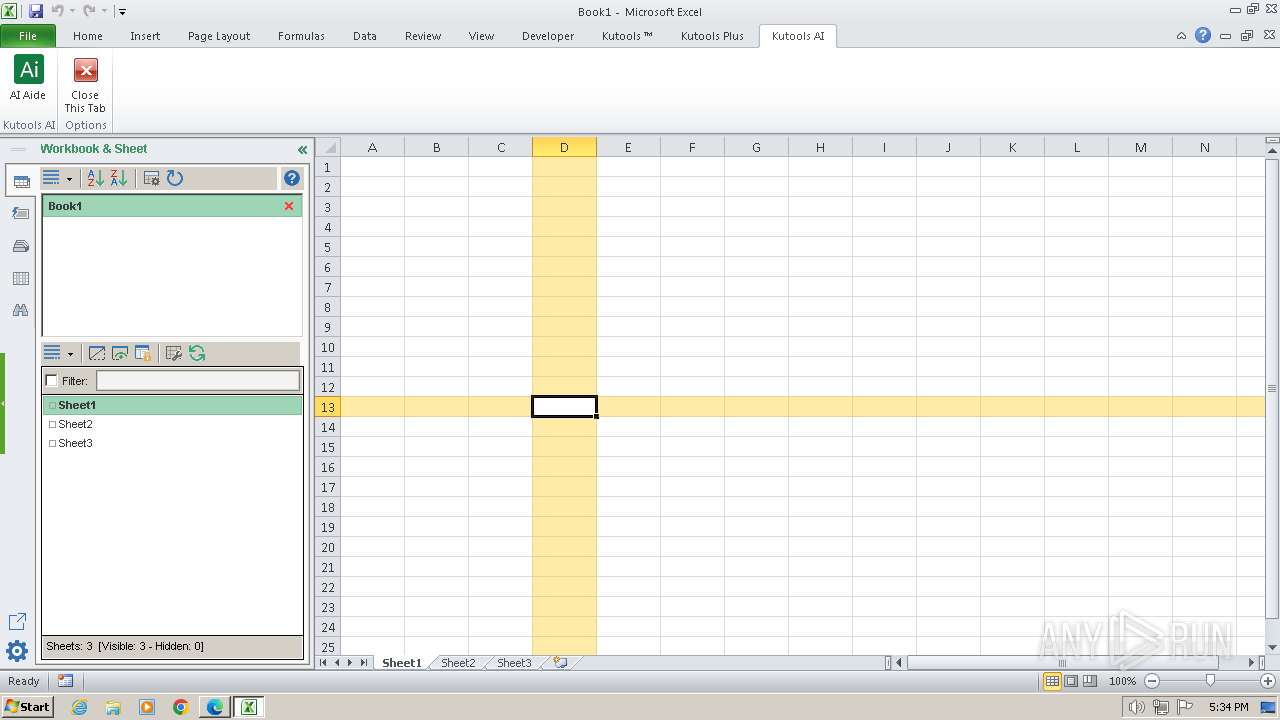The image size is (1280, 720).
Task: Click macro record icon in status bar
Action: 65,681
